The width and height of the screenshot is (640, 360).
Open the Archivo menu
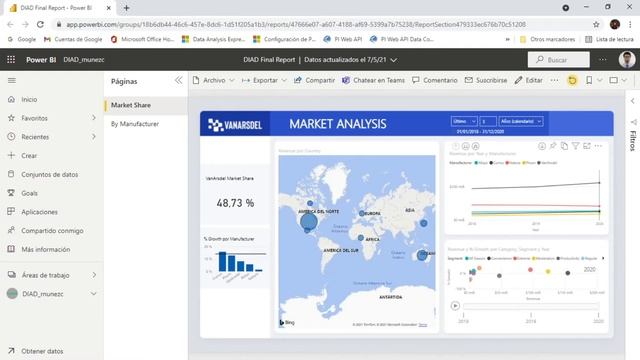point(214,80)
